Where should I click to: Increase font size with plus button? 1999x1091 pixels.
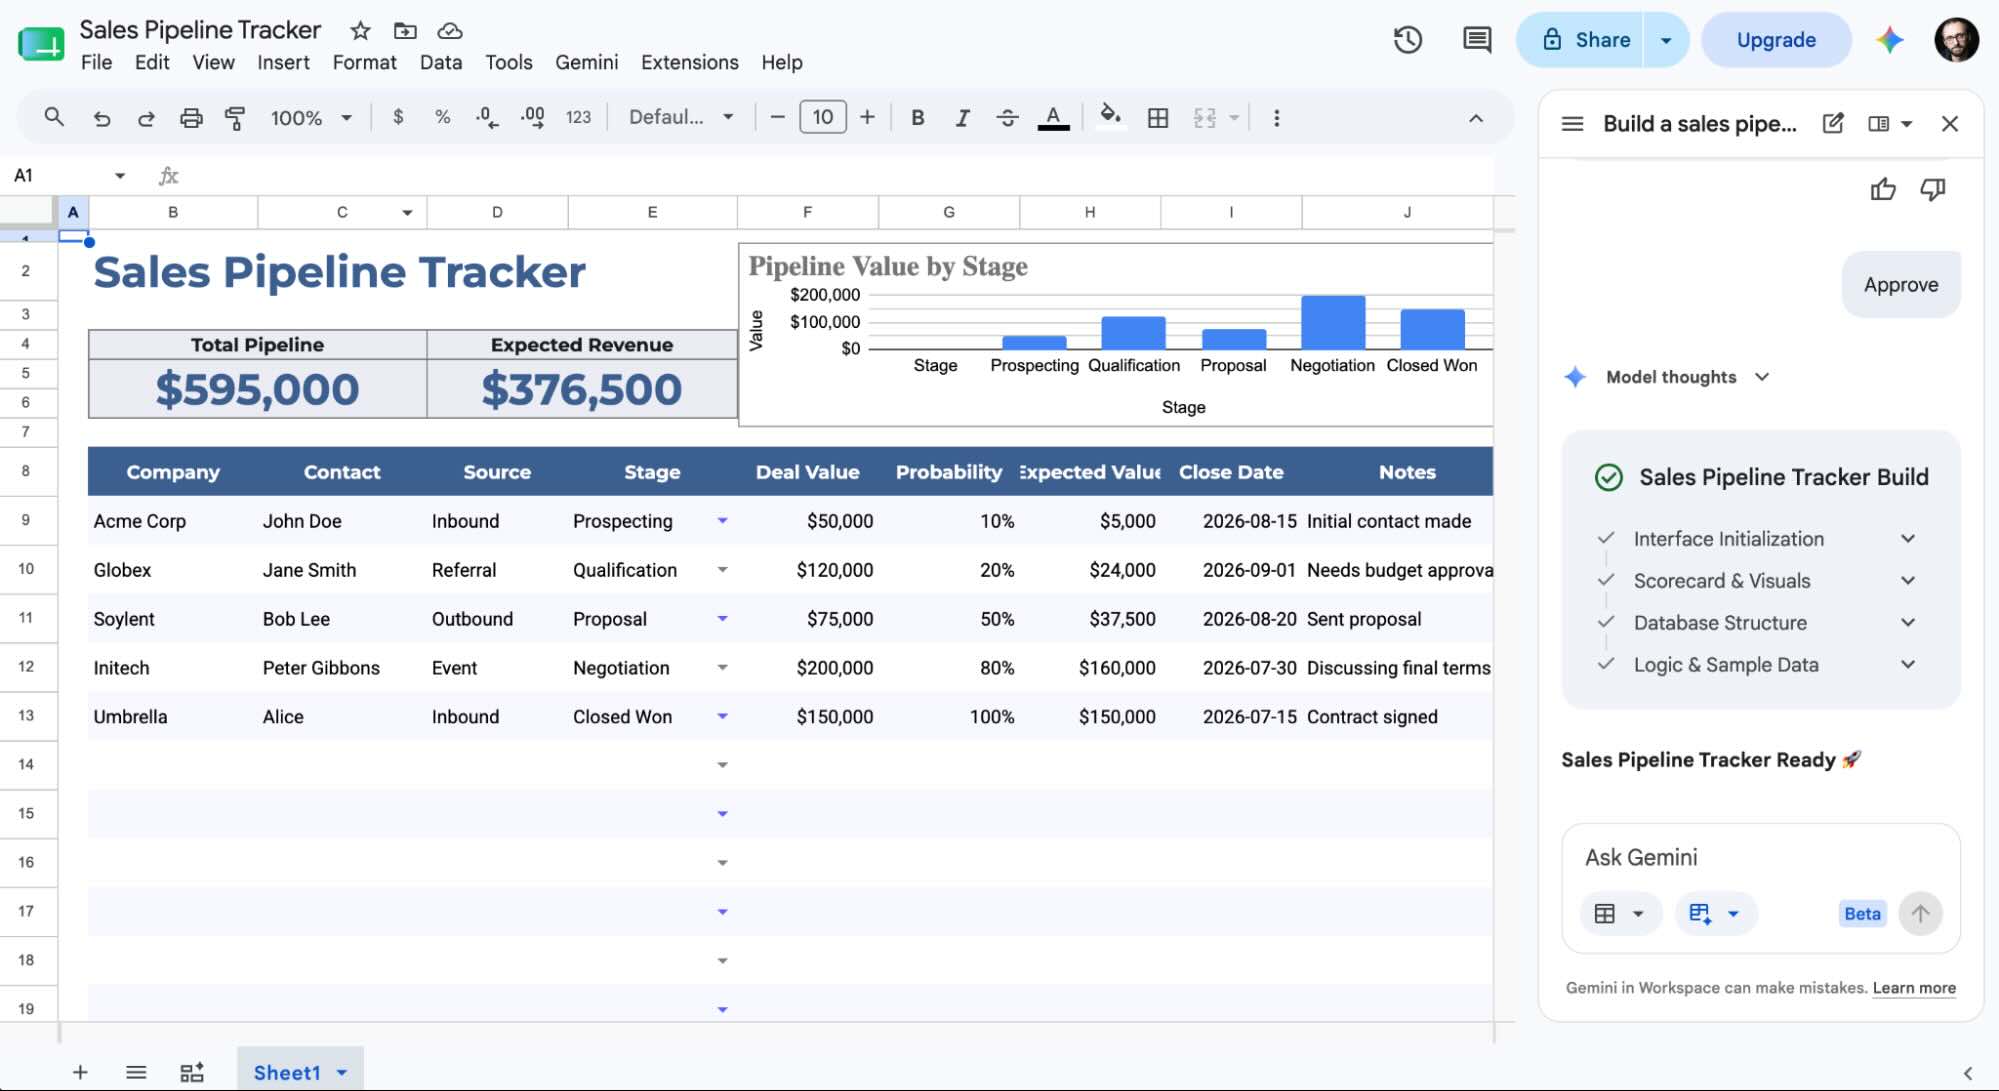click(867, 117)
